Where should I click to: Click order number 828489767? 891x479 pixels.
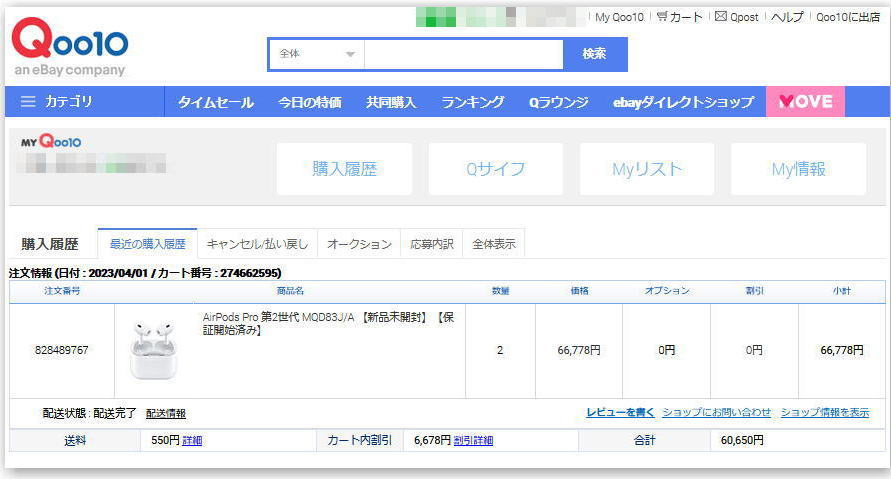coord(61,350)
